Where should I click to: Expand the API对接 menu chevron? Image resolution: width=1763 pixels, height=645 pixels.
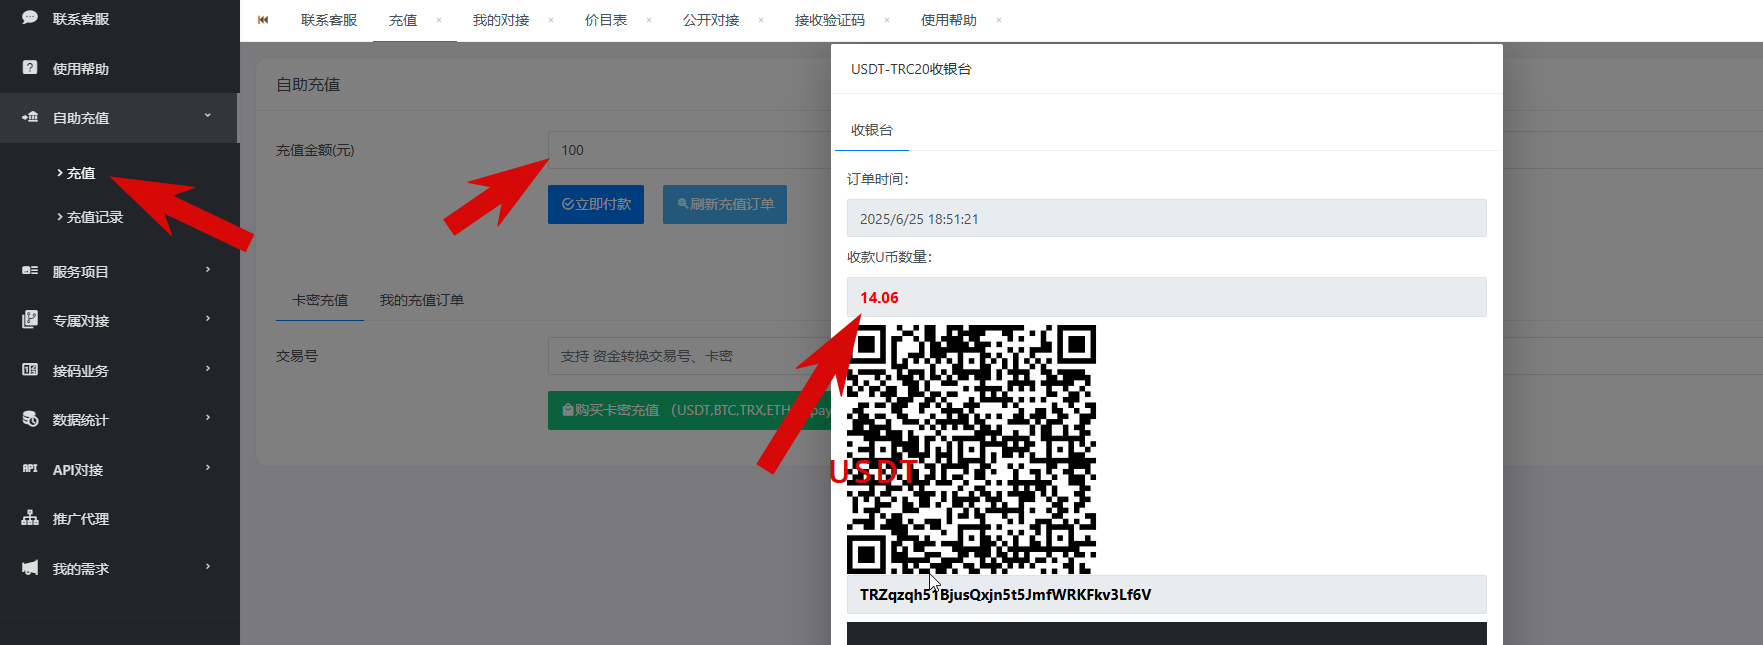(208, 468)
